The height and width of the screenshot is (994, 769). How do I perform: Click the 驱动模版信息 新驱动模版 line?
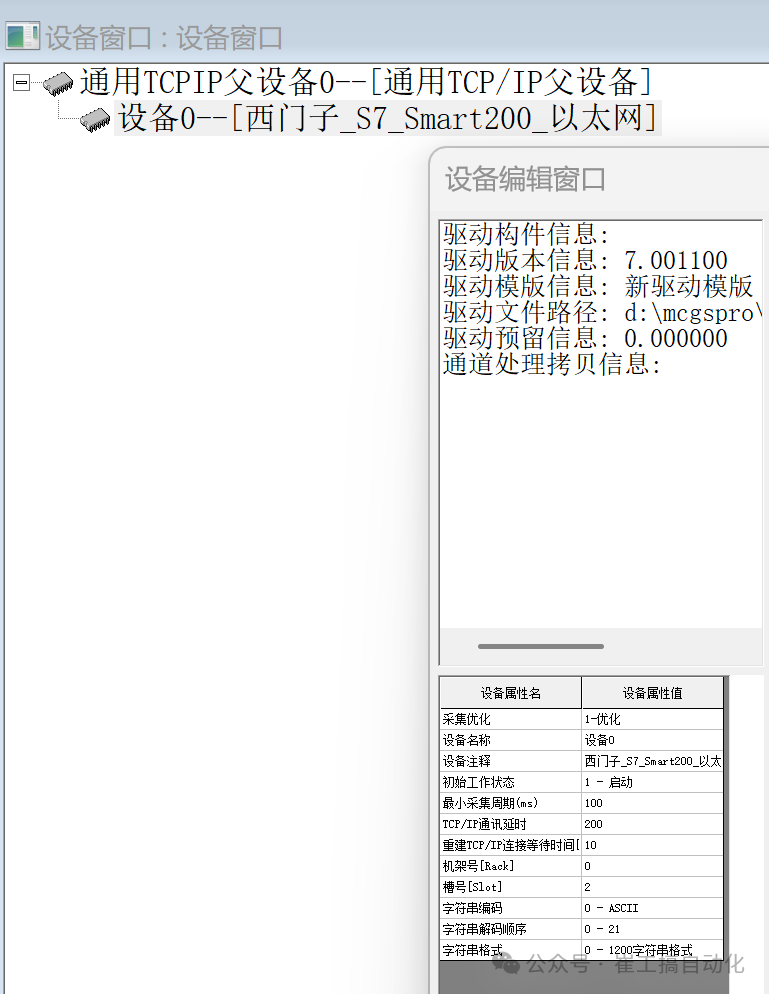click(598, 286)
